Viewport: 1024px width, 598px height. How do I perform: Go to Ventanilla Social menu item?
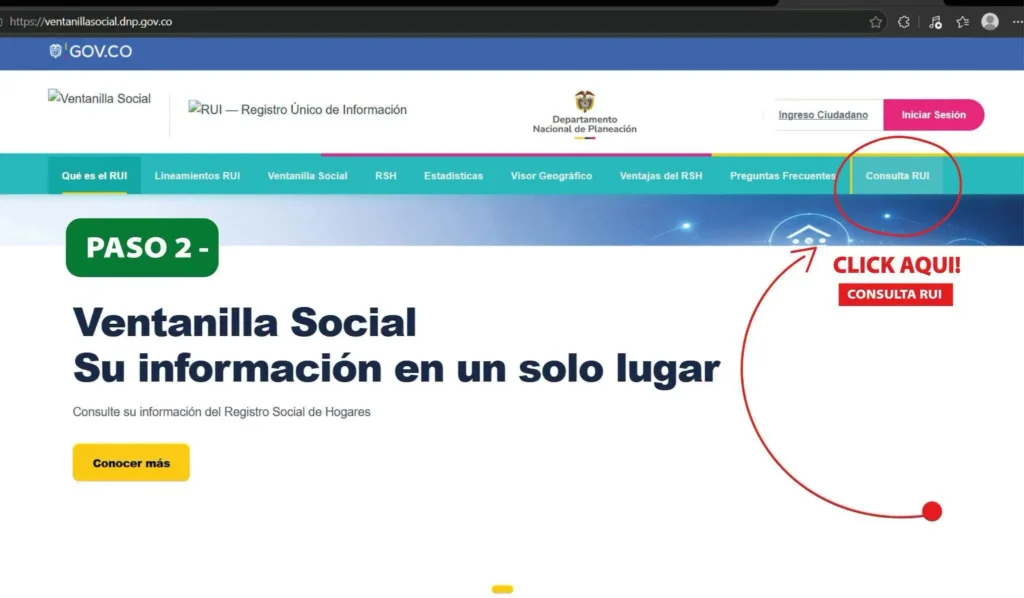pos(308,176)
